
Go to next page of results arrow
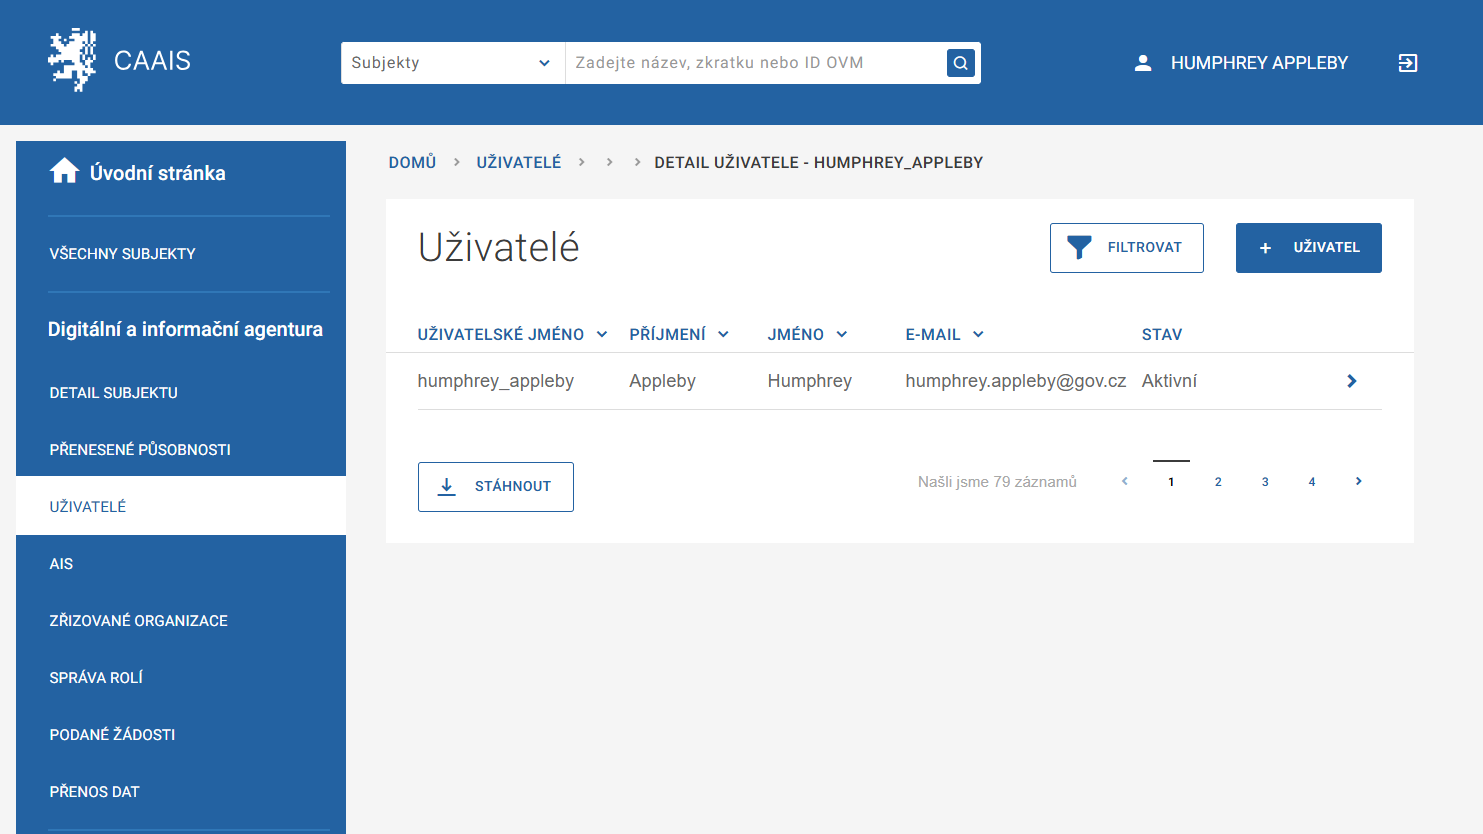[x=1358, y=481]
